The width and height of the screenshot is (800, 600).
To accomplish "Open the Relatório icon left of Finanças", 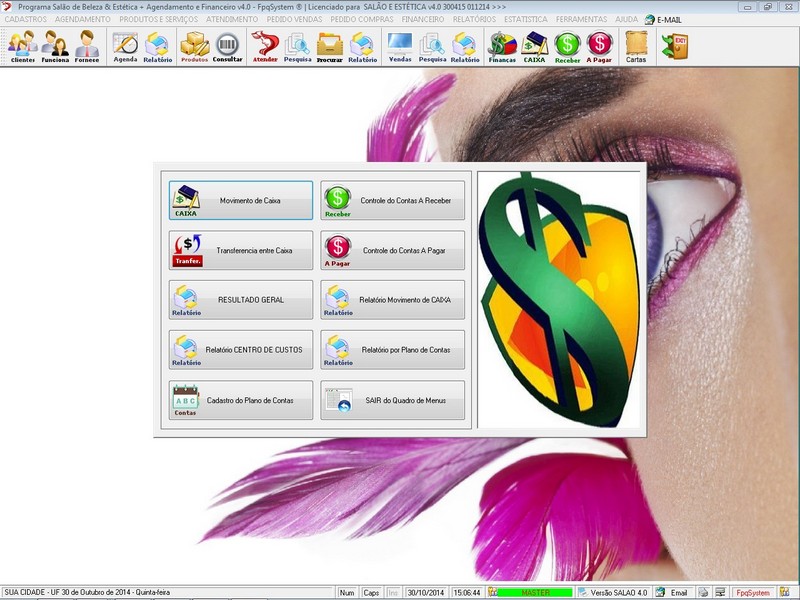I will 465,46.
